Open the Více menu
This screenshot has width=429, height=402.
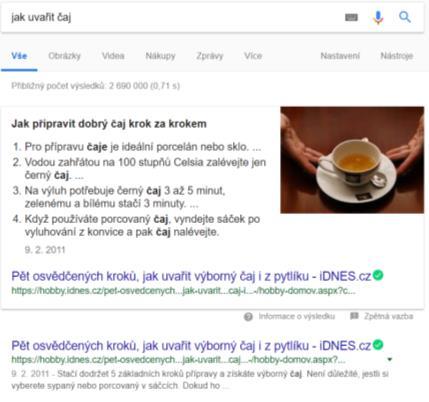[253, 56]
